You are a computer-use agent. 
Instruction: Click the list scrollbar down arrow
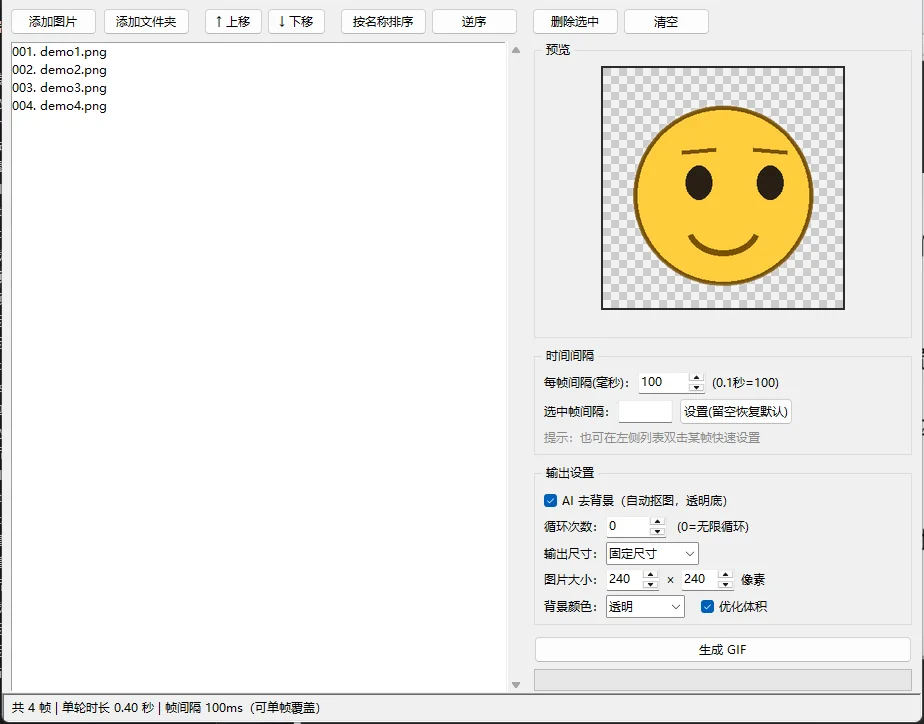coord(516,685)
